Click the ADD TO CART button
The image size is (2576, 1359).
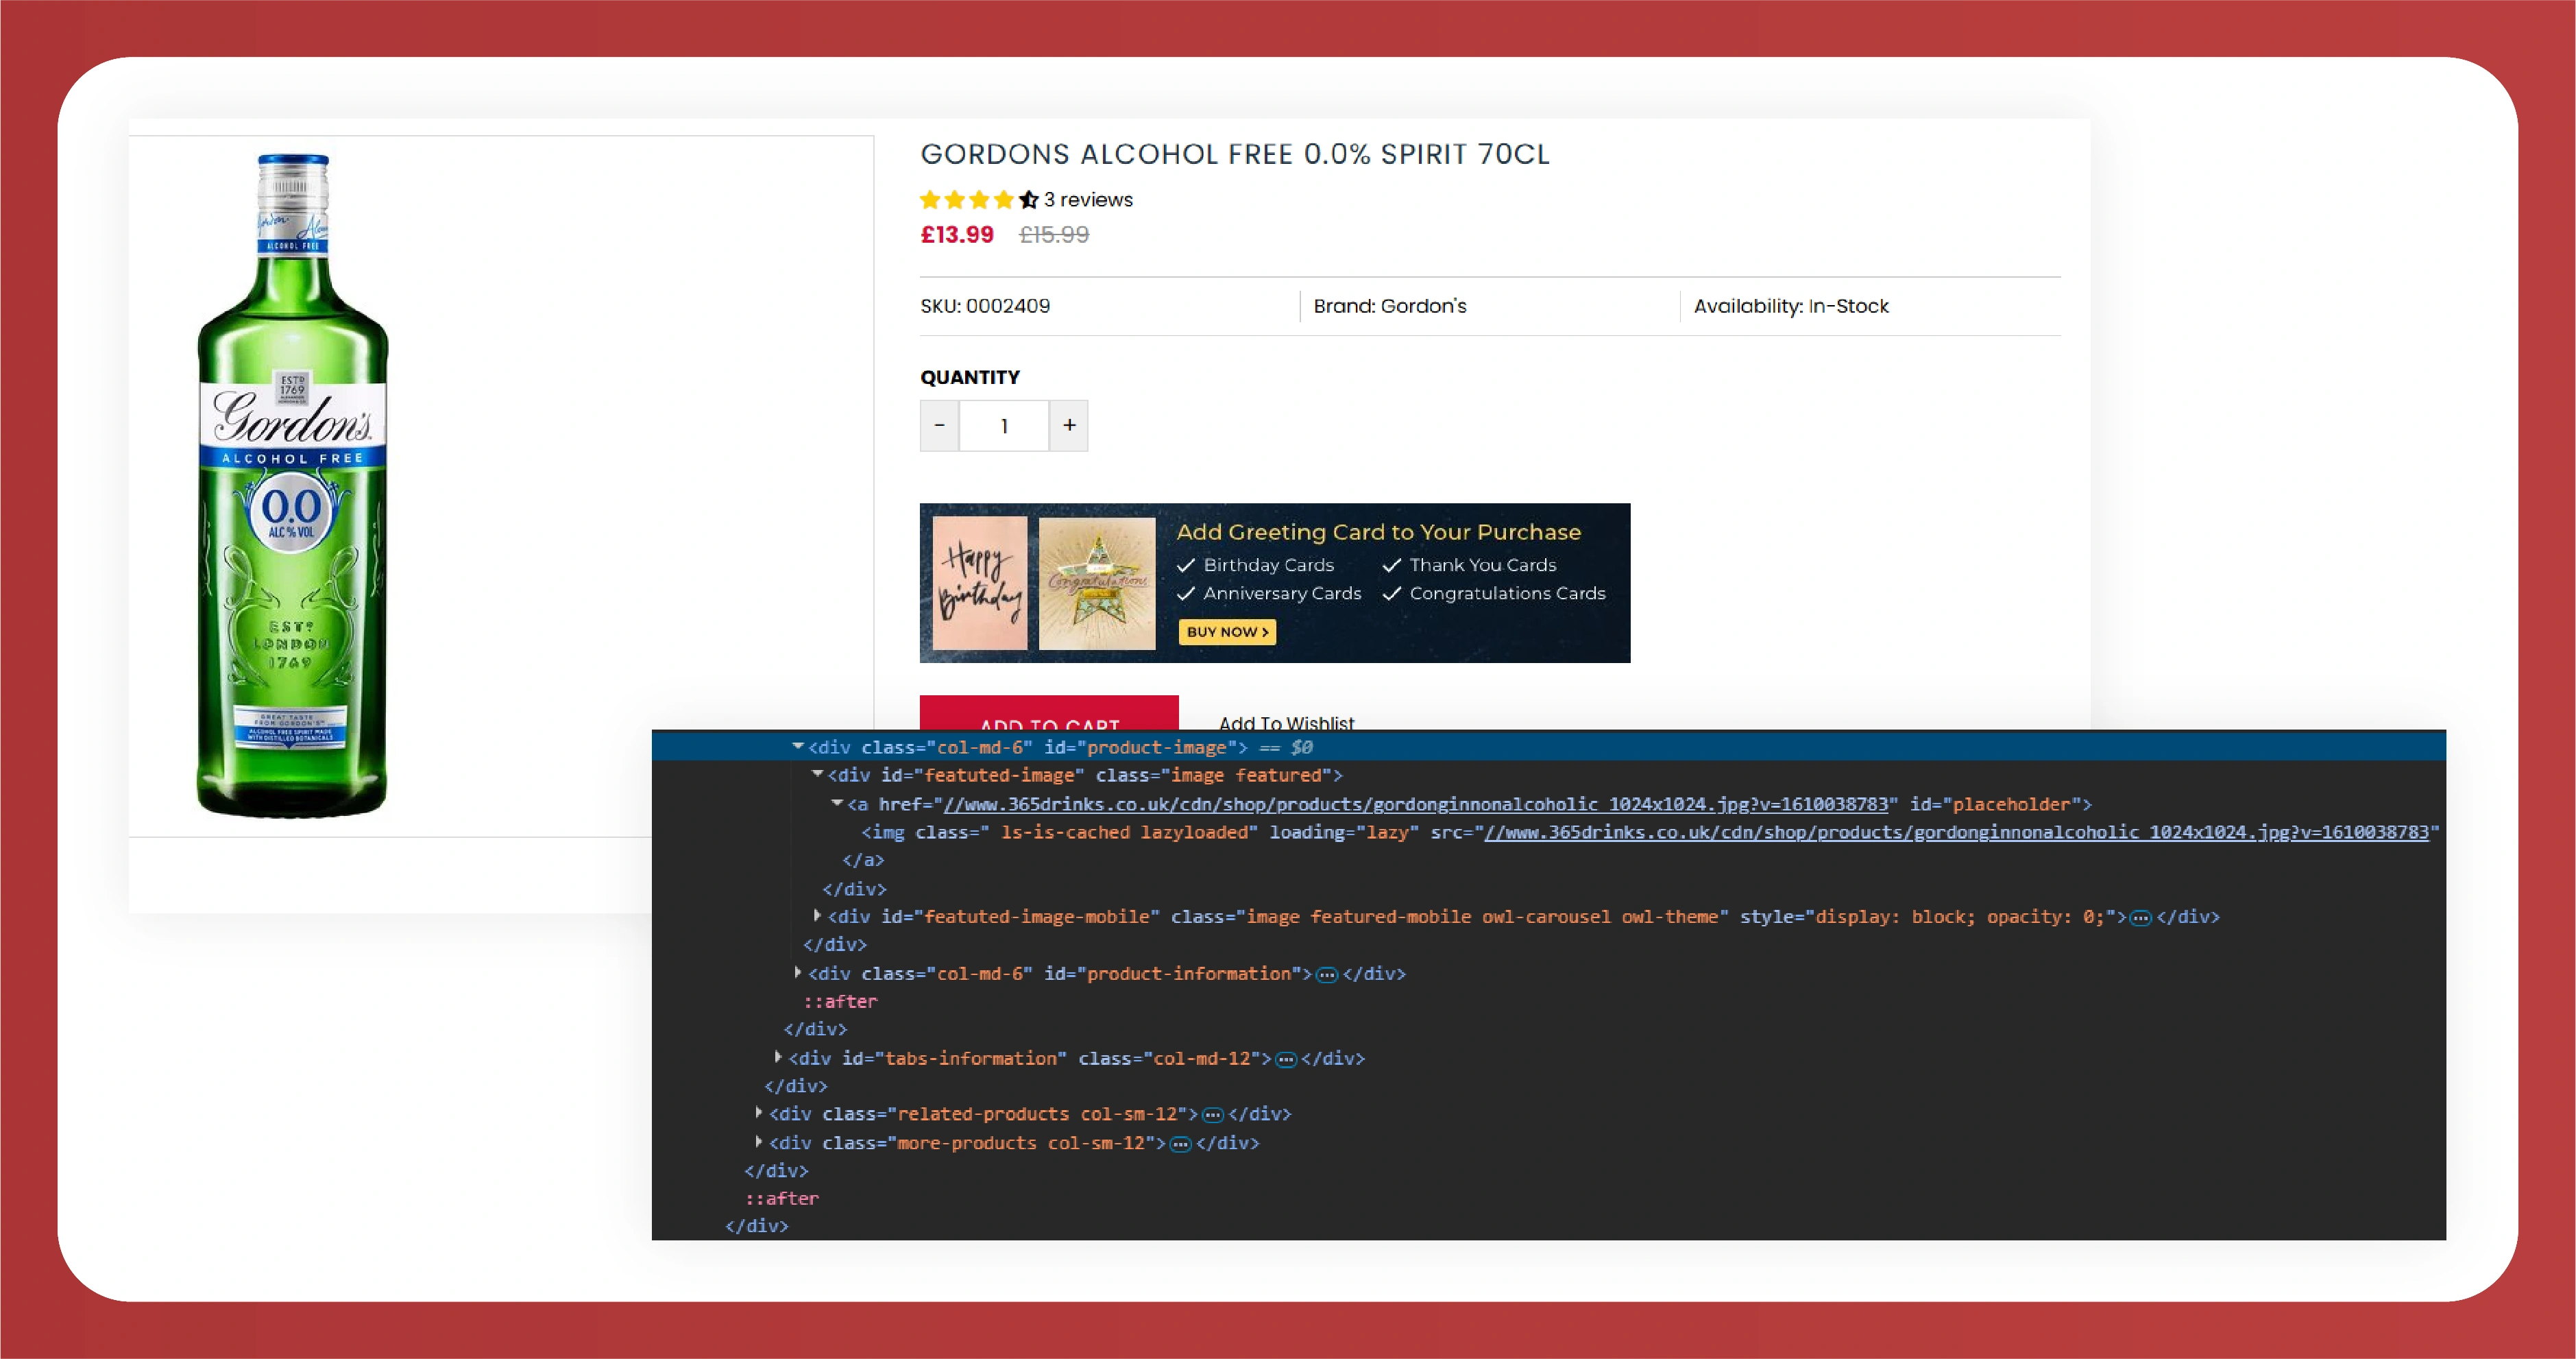(1049, 713)
